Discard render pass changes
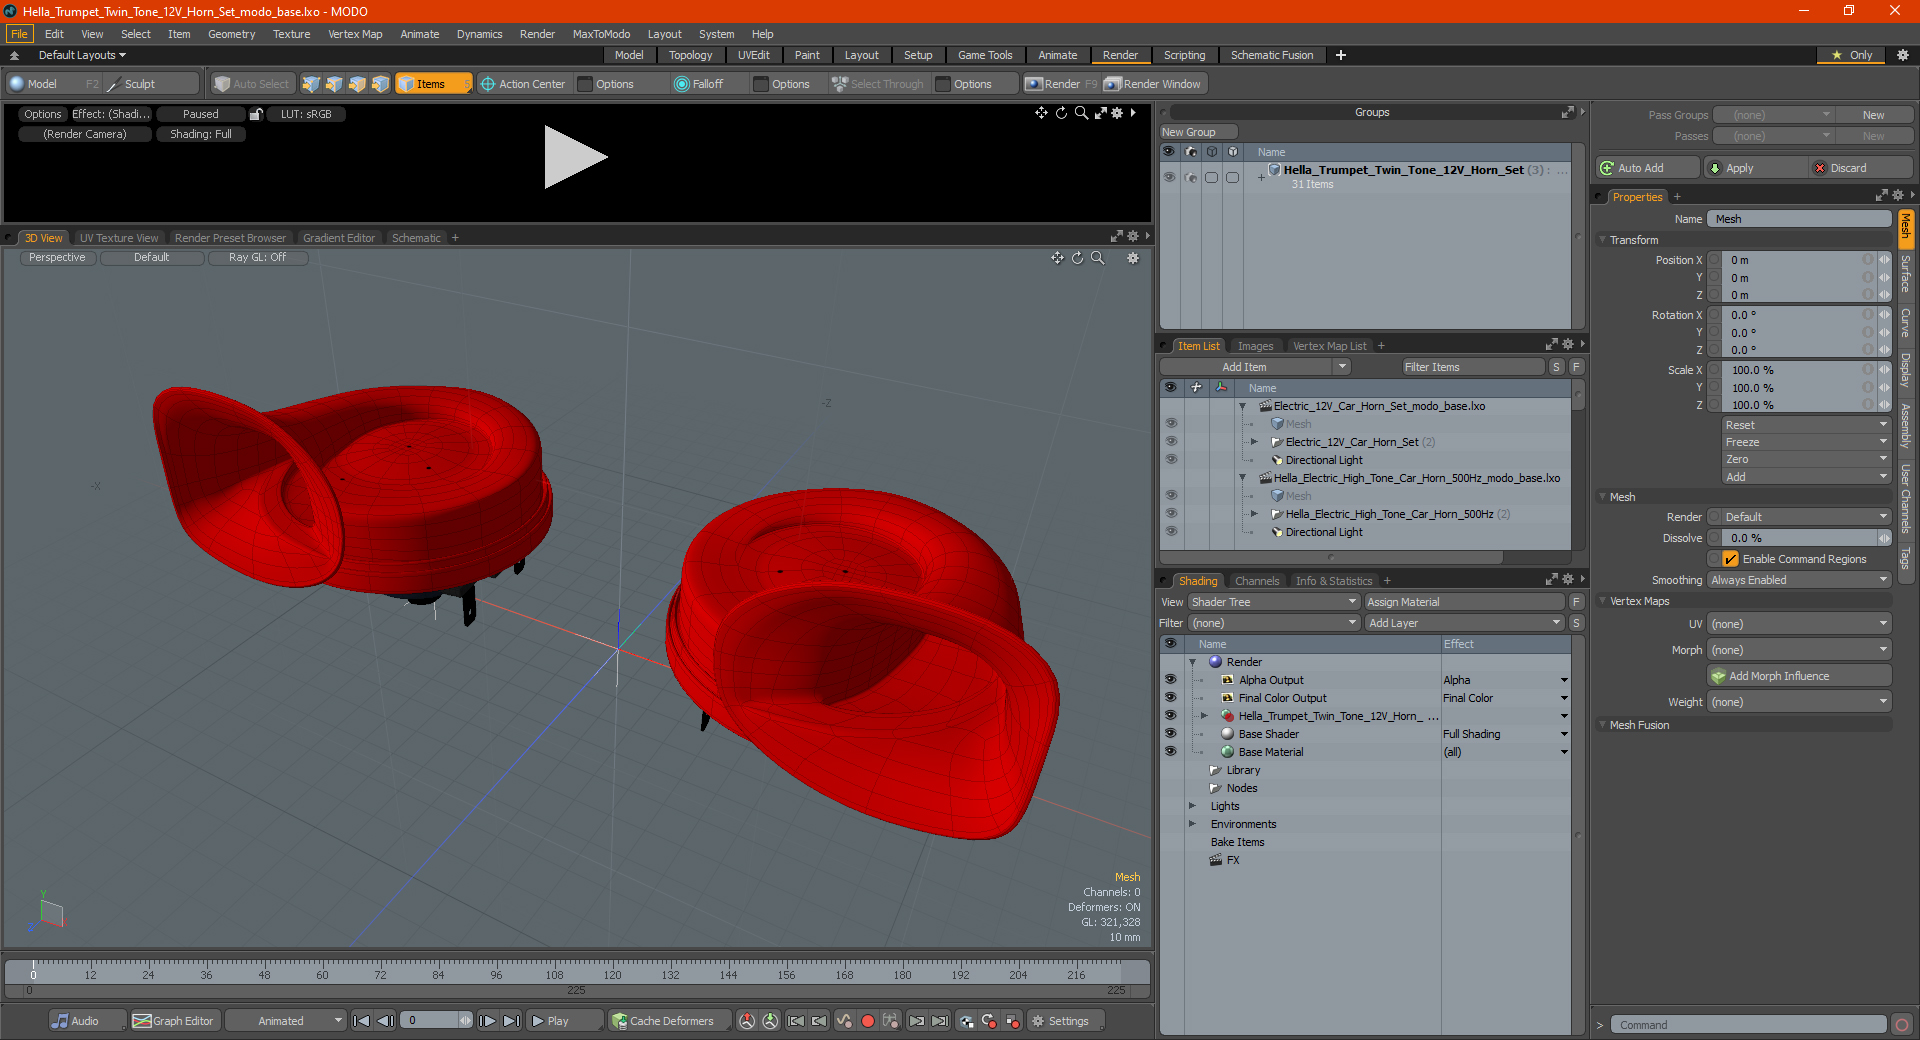The width and height of the screenshot is (1920, 1040). click(1862, 168)
